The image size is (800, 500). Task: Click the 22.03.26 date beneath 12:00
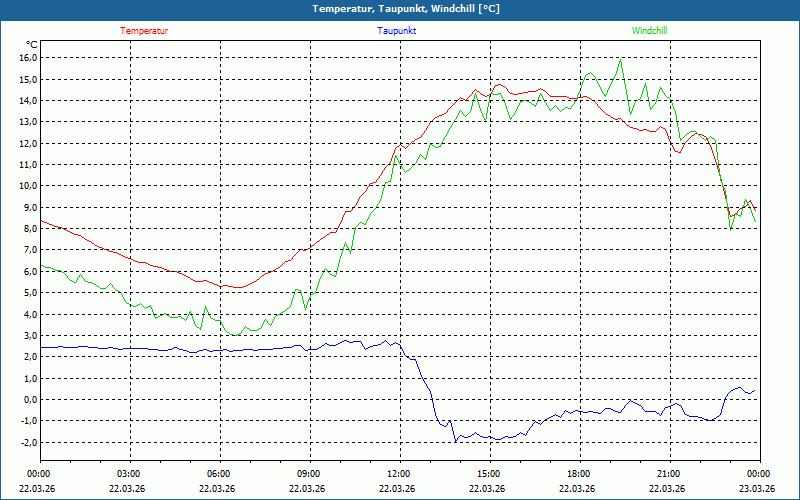[x=397, y=488]
